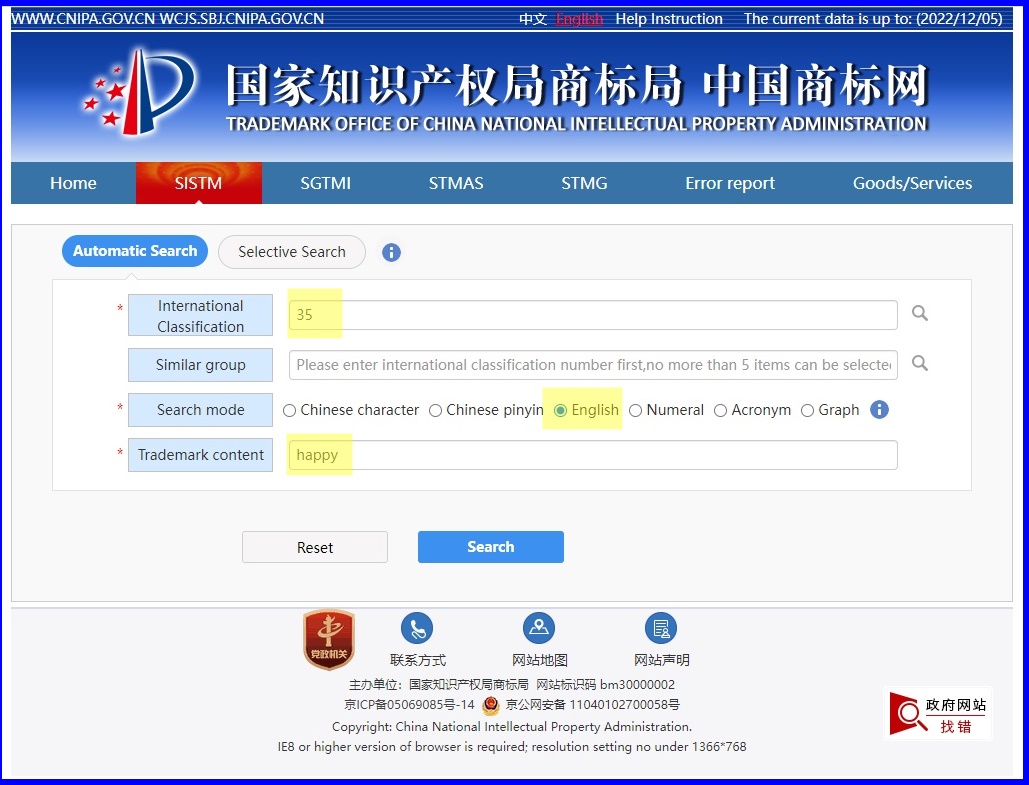Select the English search mode
Viewport: 1029px width, 785px height.
[560, 410]
